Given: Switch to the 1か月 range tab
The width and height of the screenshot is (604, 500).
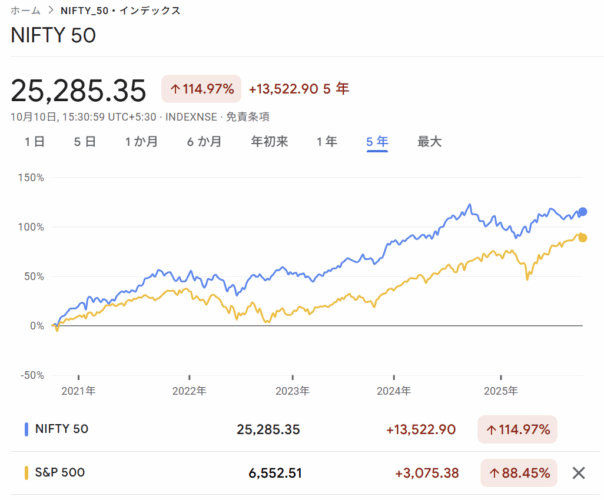Looking at the screenshot, I should [141, 142].
